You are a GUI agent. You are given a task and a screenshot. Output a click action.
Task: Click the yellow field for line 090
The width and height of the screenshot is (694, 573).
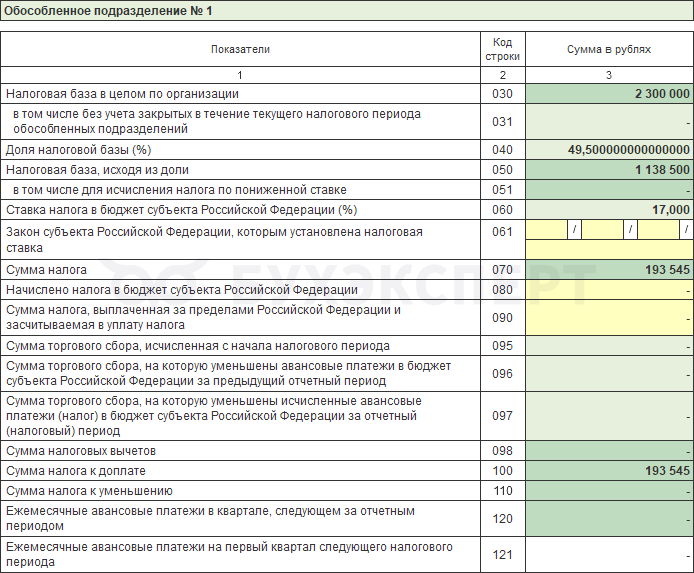609,318
